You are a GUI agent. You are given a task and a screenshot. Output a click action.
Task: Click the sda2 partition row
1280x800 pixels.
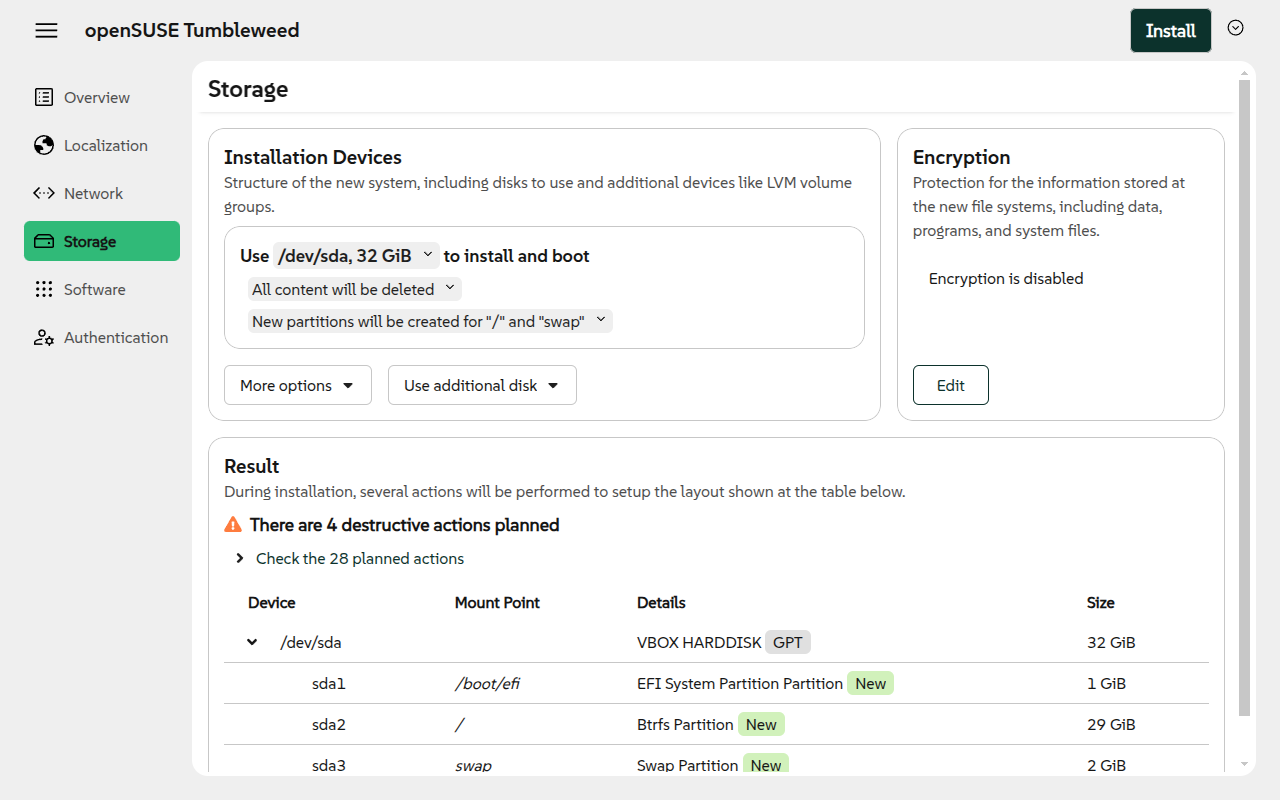coord(716,724)
